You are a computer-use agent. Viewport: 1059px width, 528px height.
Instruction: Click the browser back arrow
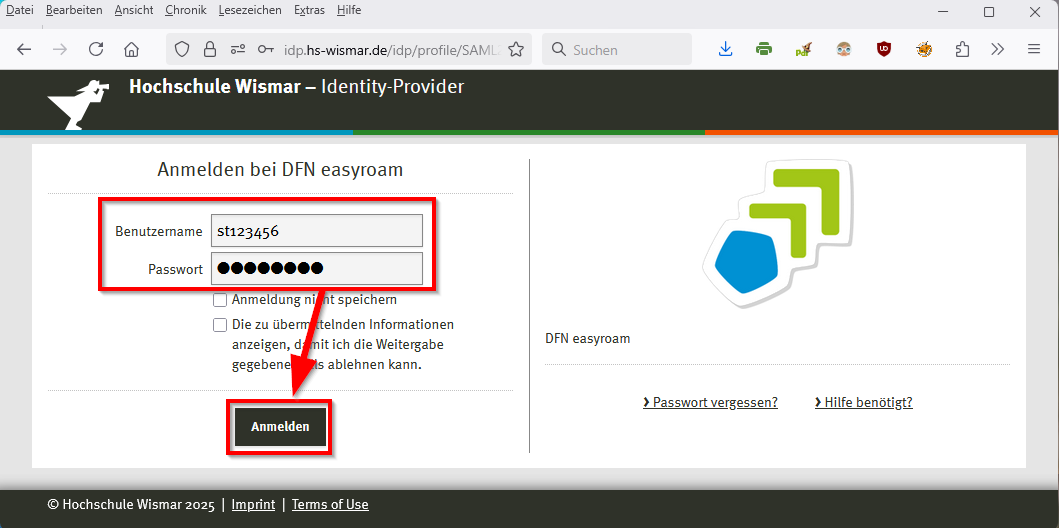pyautogui.click(x=24, y=49)
